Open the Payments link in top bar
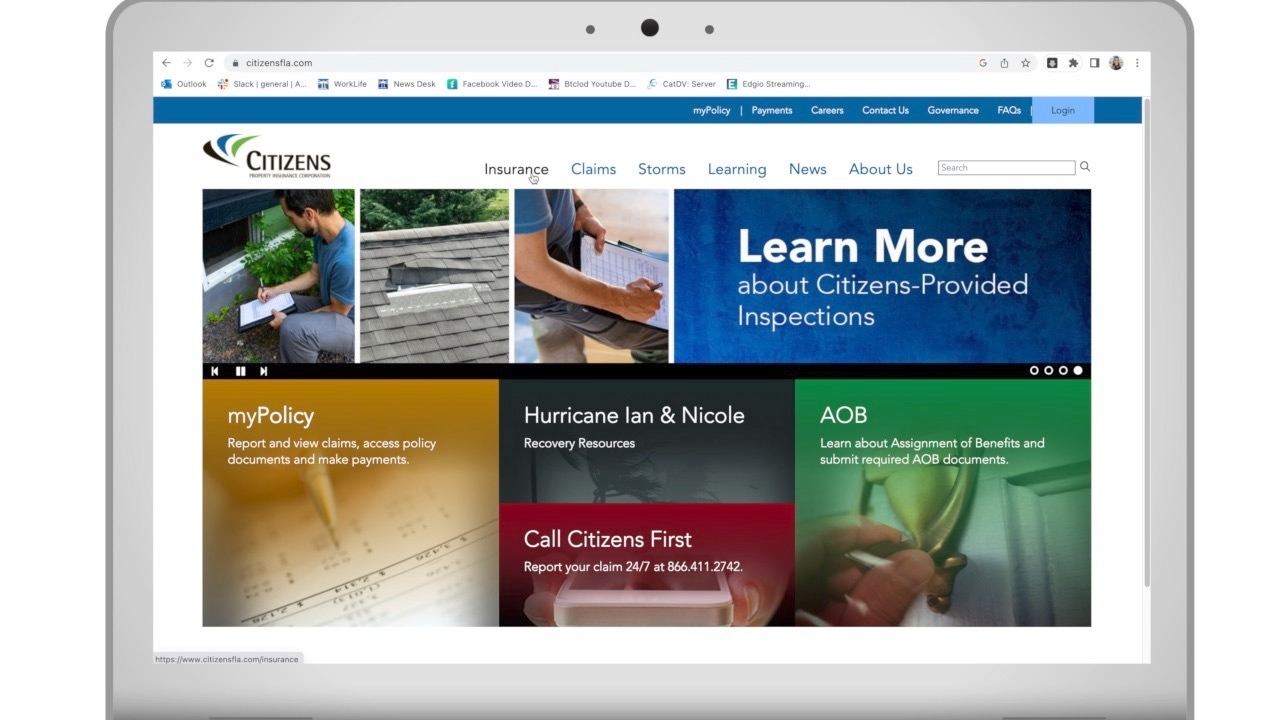This screenshot has width=1280, height=720. pyautogui.click(x=771, y=110)
